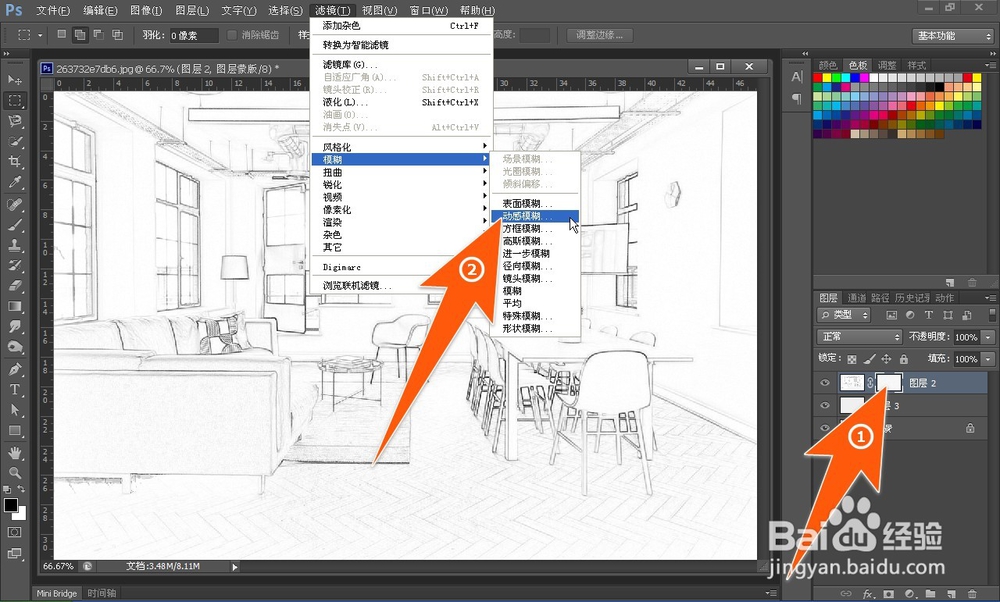Choose 表面模糊 from blur submenu
Viewport: 1000px width, 602px height.
[x=535, y=203]
